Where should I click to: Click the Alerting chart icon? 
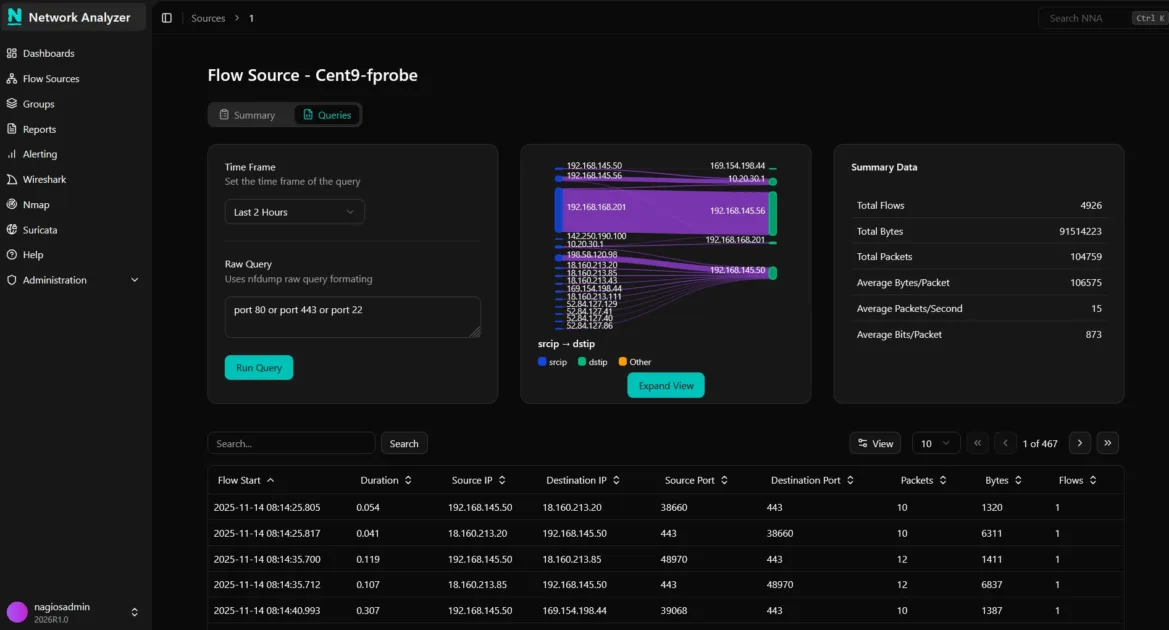(x=12, y=154)
